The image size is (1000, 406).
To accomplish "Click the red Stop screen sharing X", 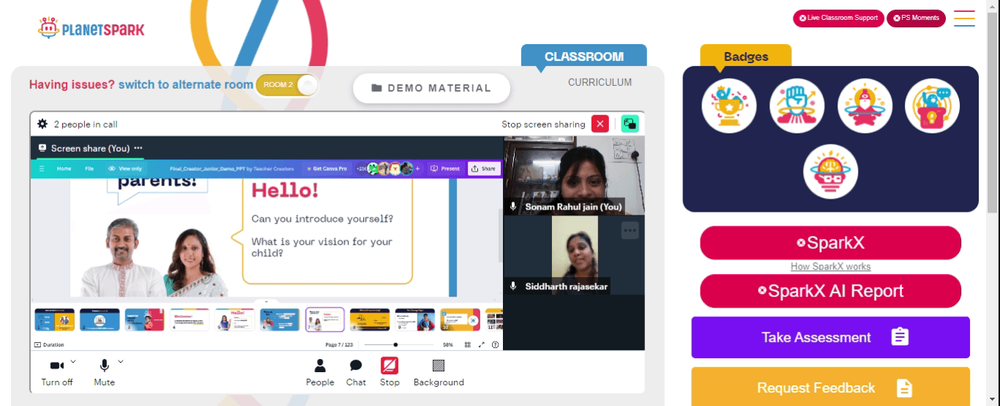I will [x=600, y=124].
